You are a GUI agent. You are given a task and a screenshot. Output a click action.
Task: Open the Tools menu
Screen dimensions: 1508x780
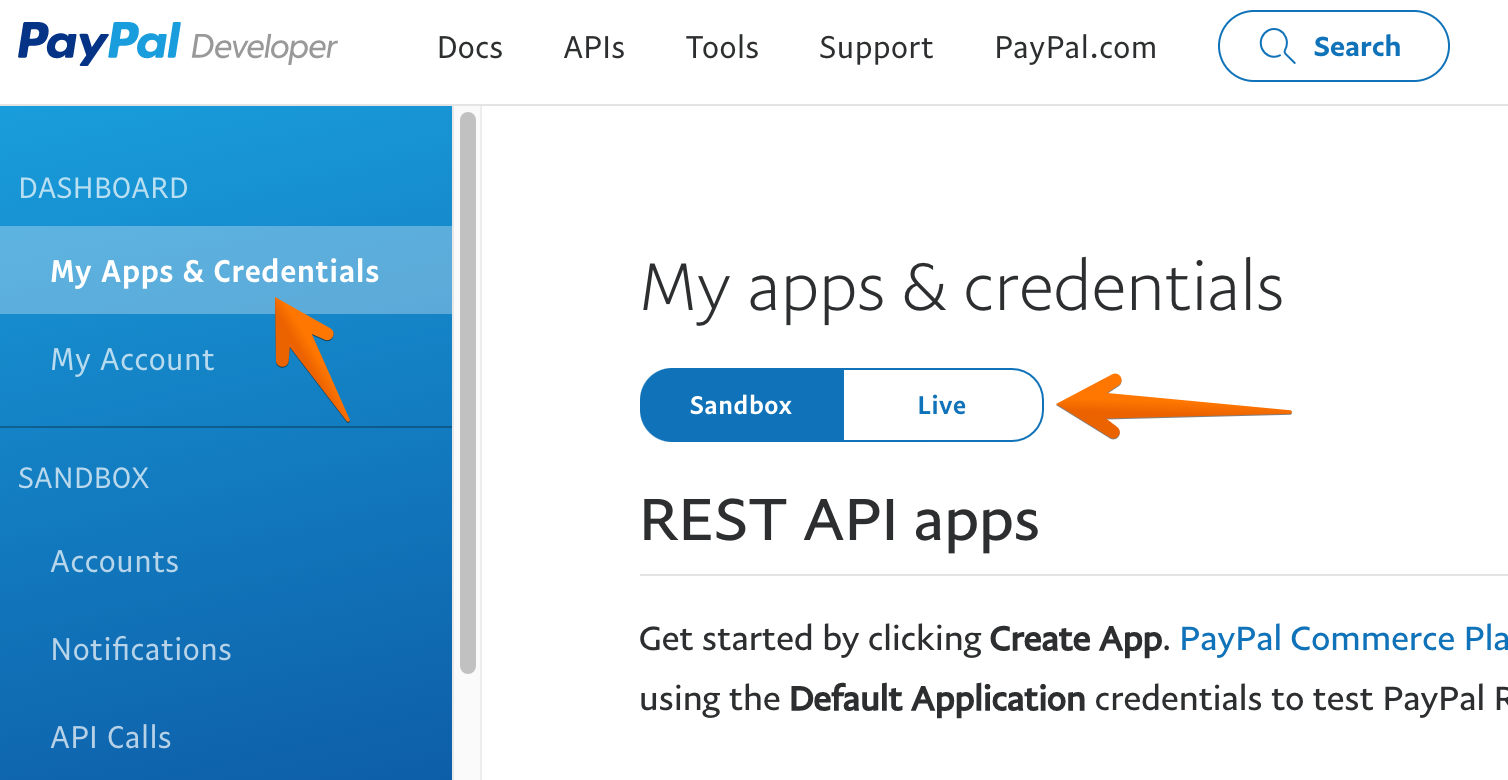click(722, 48)
